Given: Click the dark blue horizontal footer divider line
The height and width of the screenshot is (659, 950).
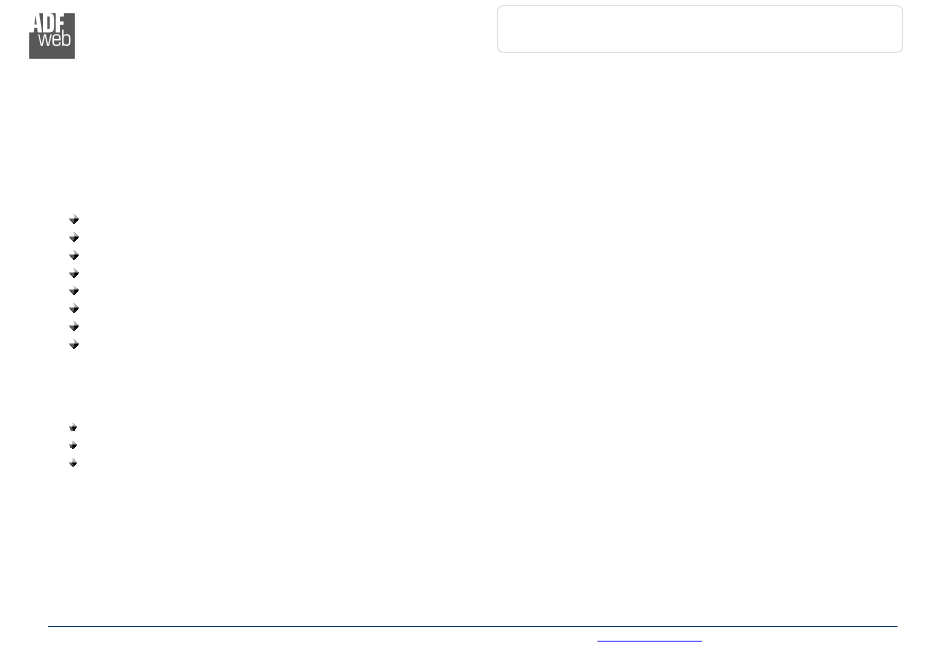Looking at the screenshot, I should tap(473, 626).
